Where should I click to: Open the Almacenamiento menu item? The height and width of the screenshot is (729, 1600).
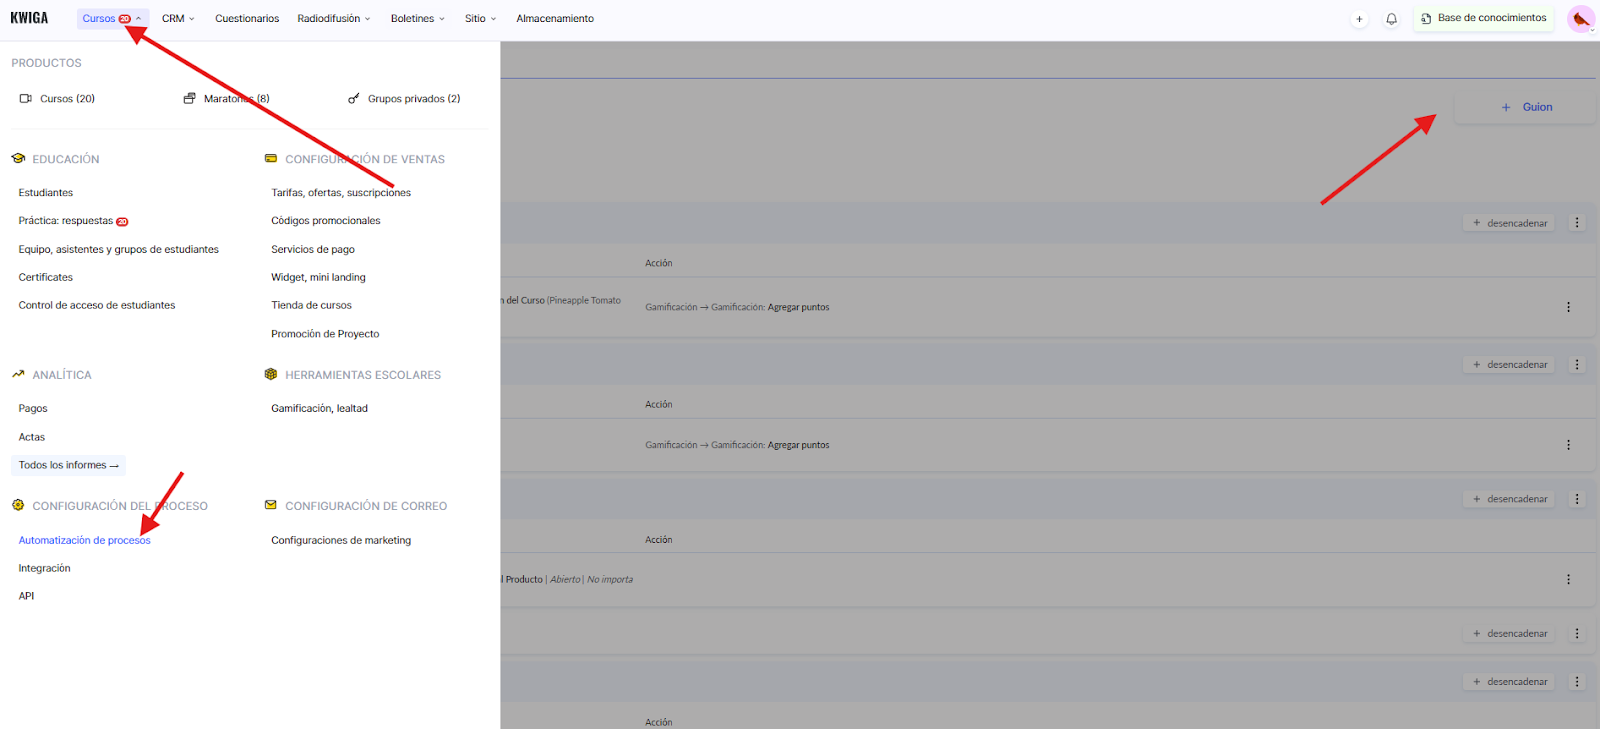point(555,19)
